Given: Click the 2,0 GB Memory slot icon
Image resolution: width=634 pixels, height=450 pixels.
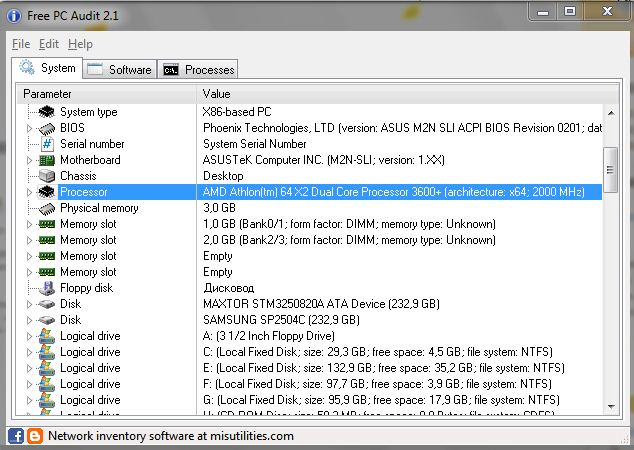Looking at the screenshot, I should click(46, 240).
